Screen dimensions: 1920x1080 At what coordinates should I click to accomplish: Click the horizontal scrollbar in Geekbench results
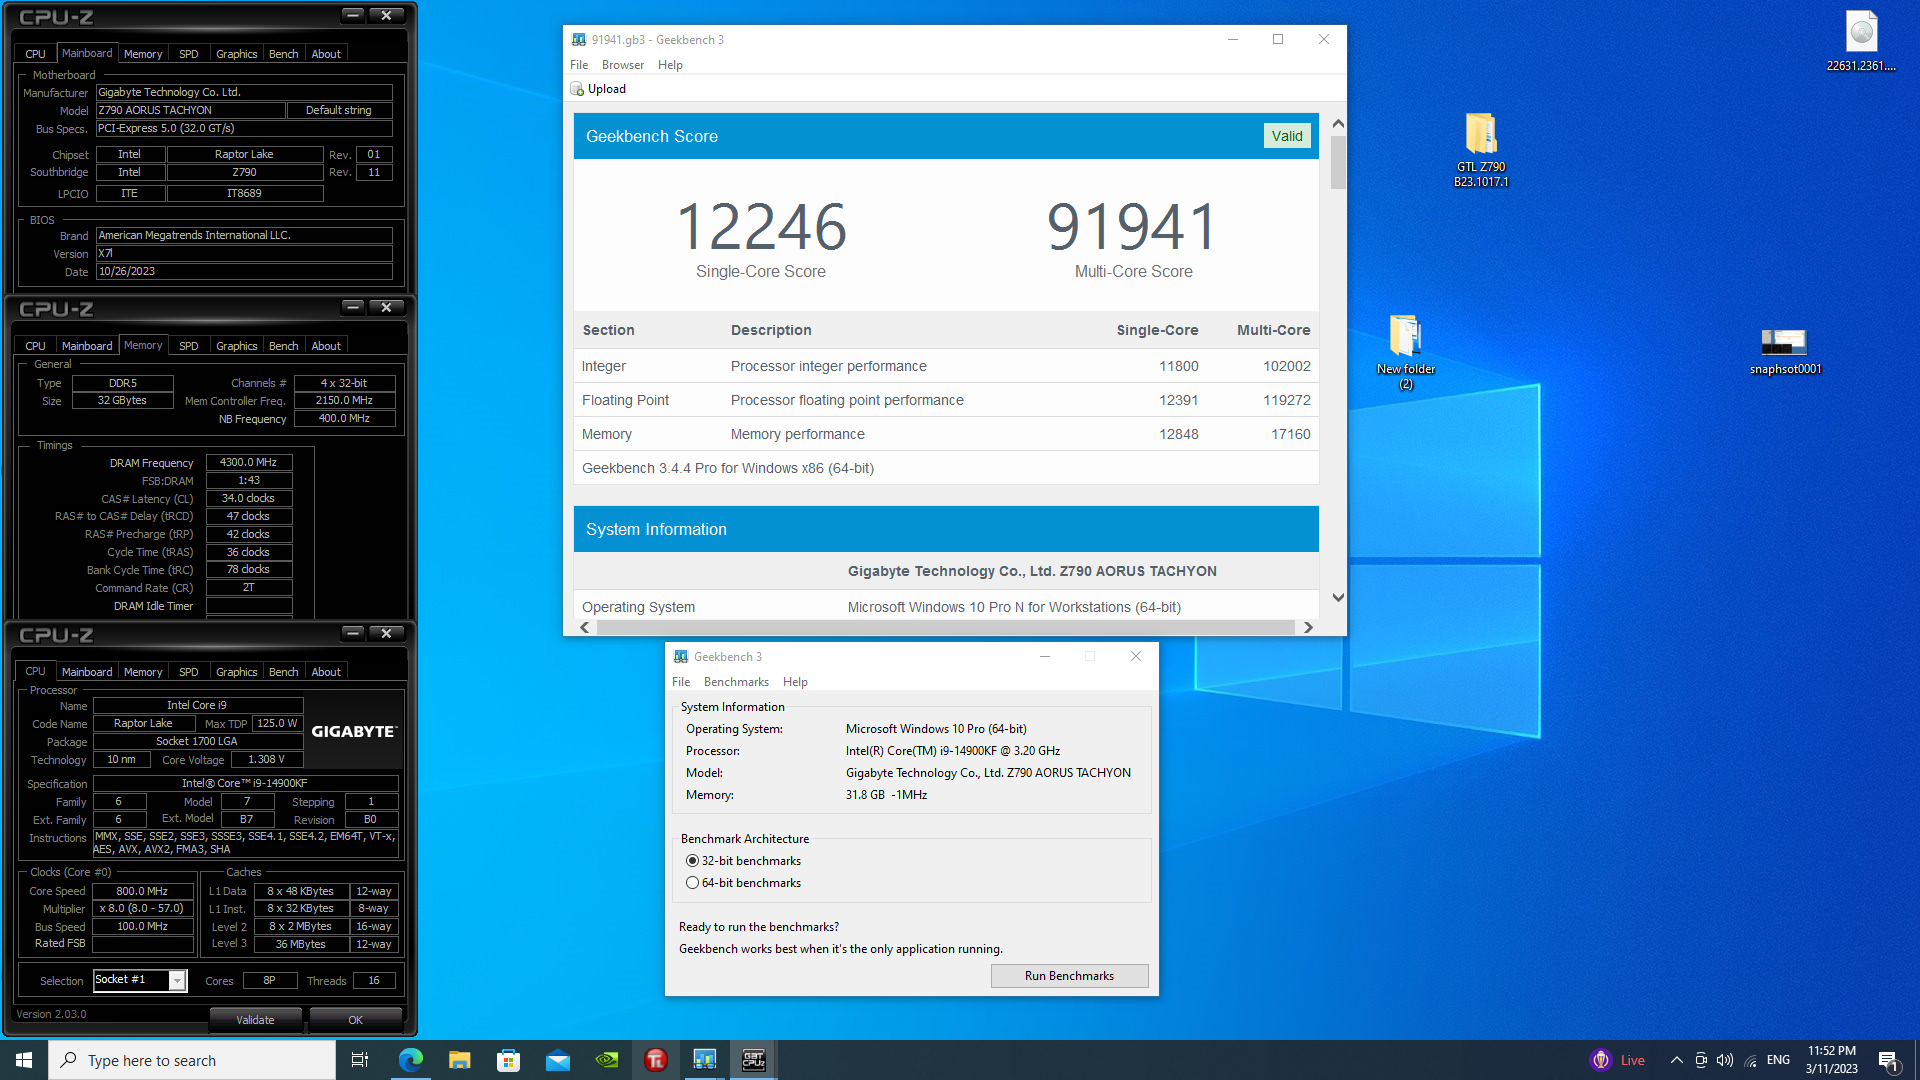(x=946, y=627)
